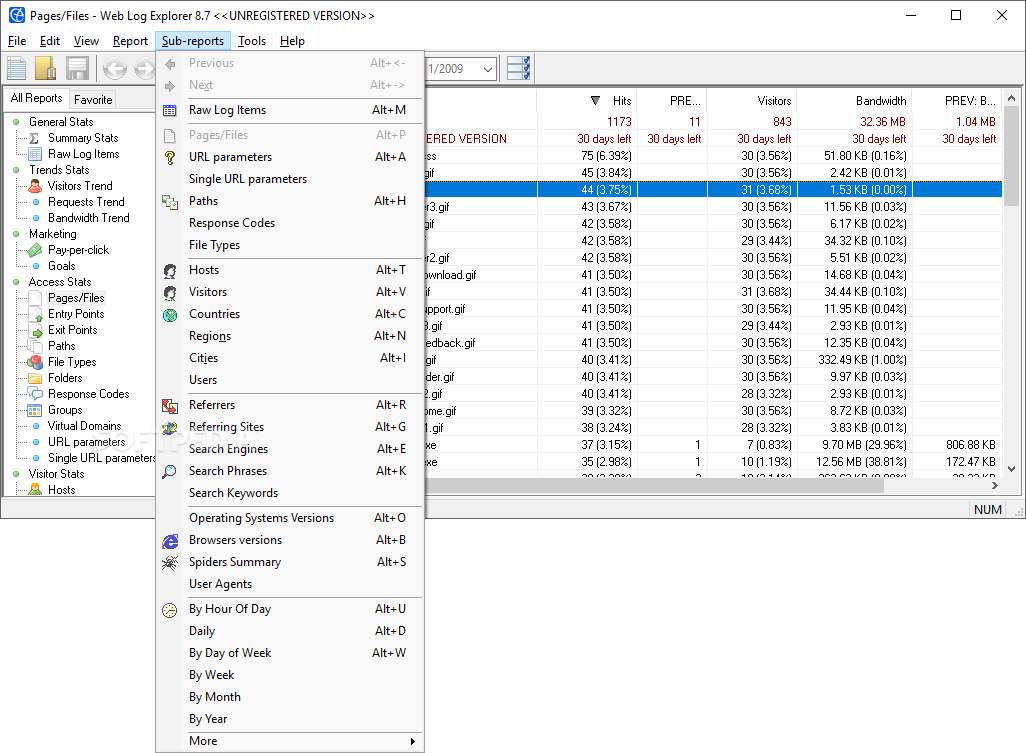Screen dimensions: 1026x753
Task: Choose Search Keywords menu entry
Action: pyautogui.click(x=290, y=493)
